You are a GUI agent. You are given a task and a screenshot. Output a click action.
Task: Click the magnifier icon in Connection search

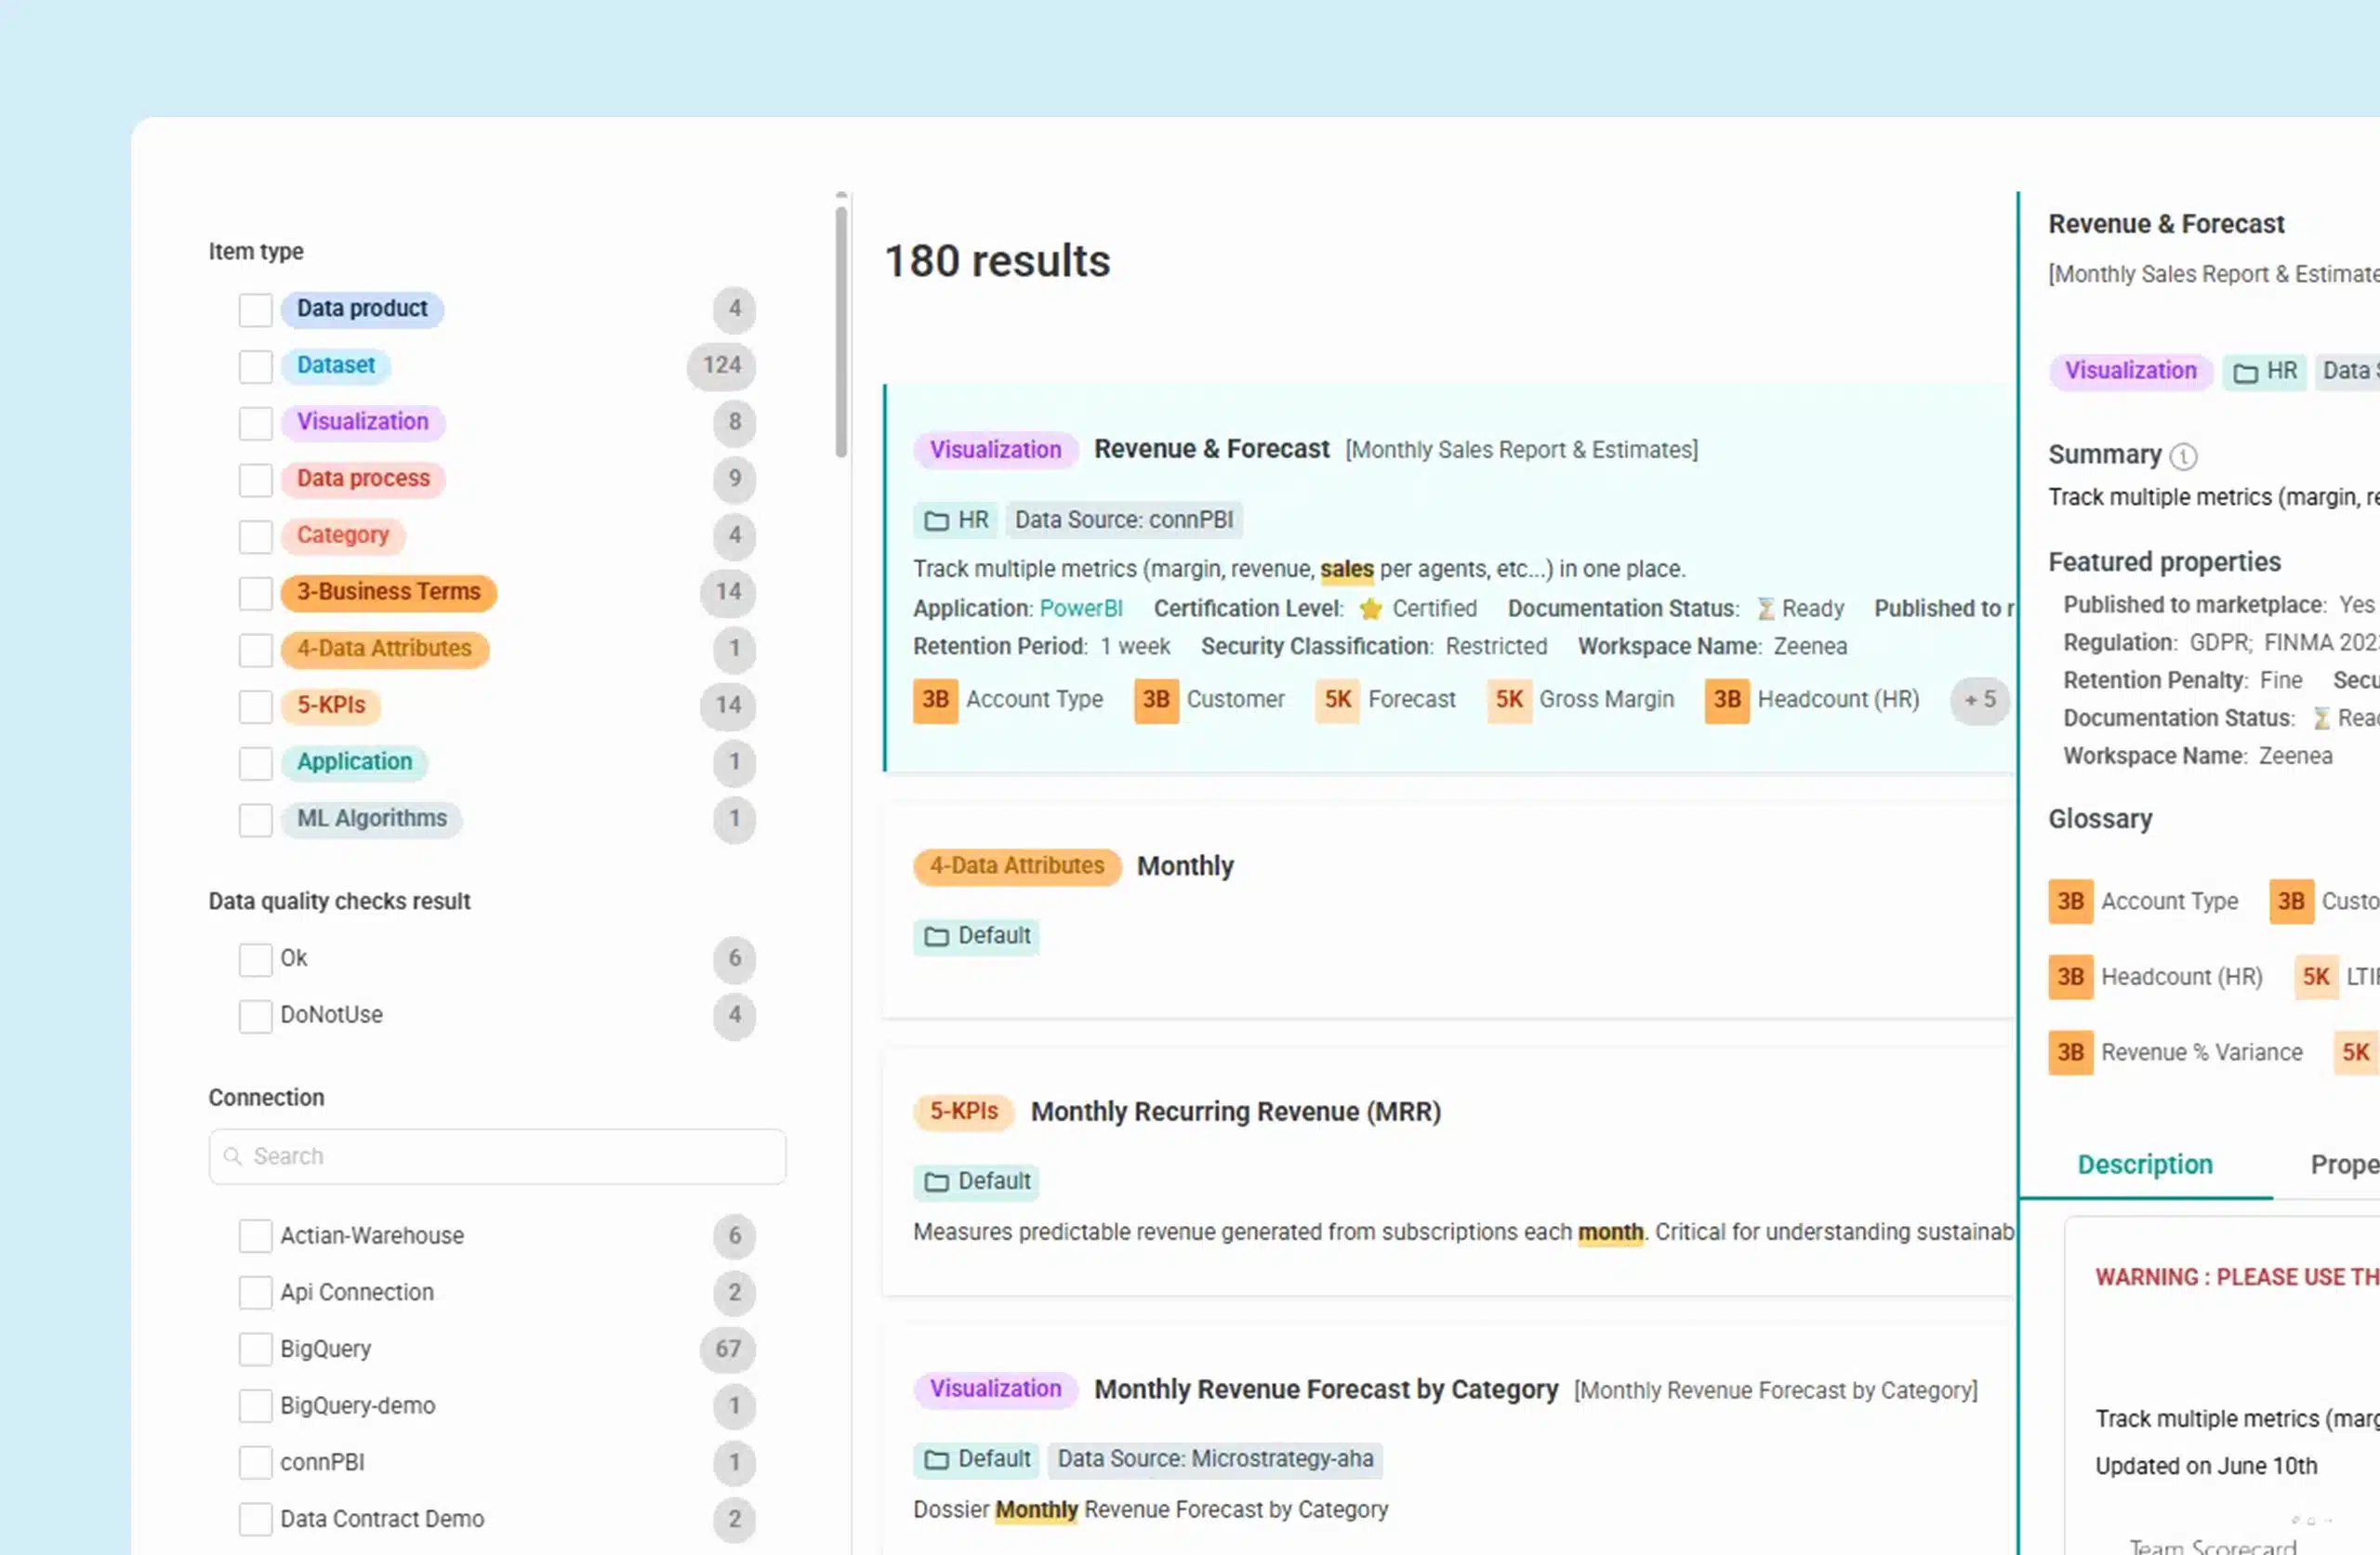[x=234, y=1156]
